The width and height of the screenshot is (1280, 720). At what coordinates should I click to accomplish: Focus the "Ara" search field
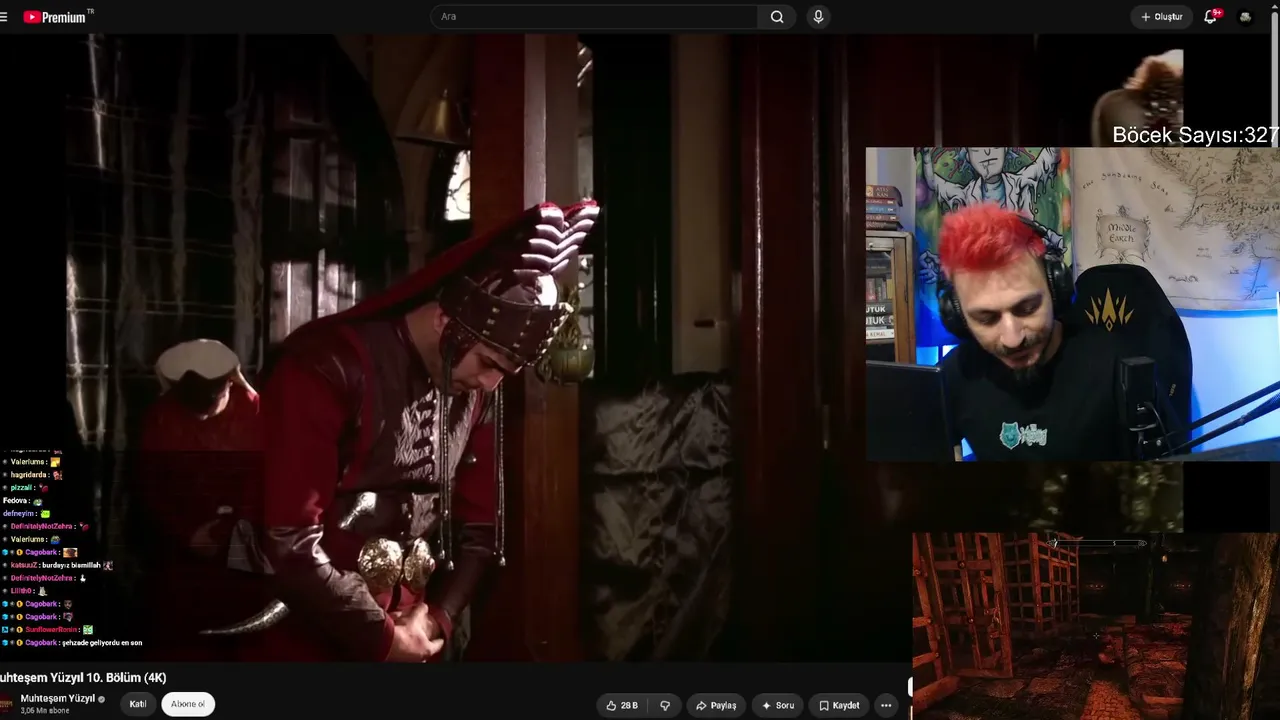(x=595, y=17)
